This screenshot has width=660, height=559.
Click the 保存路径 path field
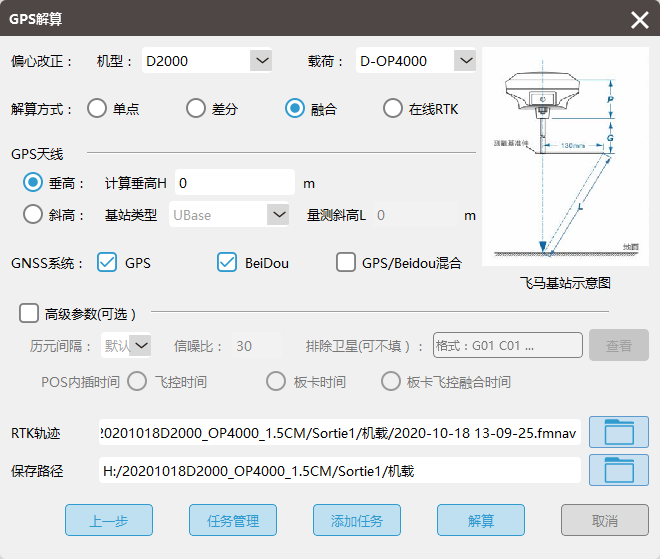point(340,470)
